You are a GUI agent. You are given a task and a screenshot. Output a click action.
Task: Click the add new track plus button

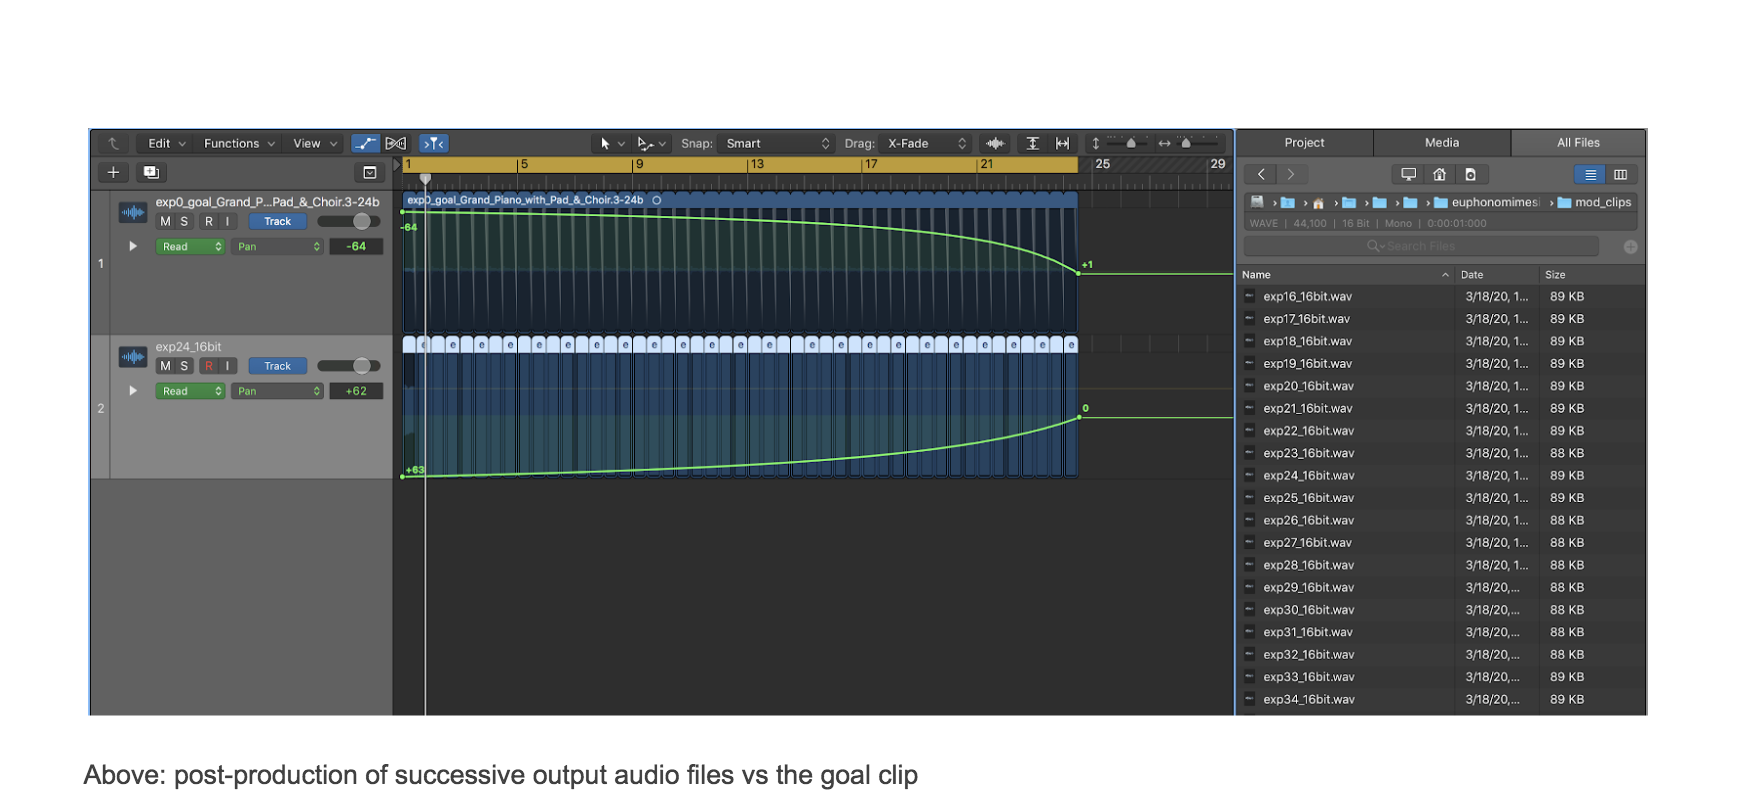coord(113,173)
